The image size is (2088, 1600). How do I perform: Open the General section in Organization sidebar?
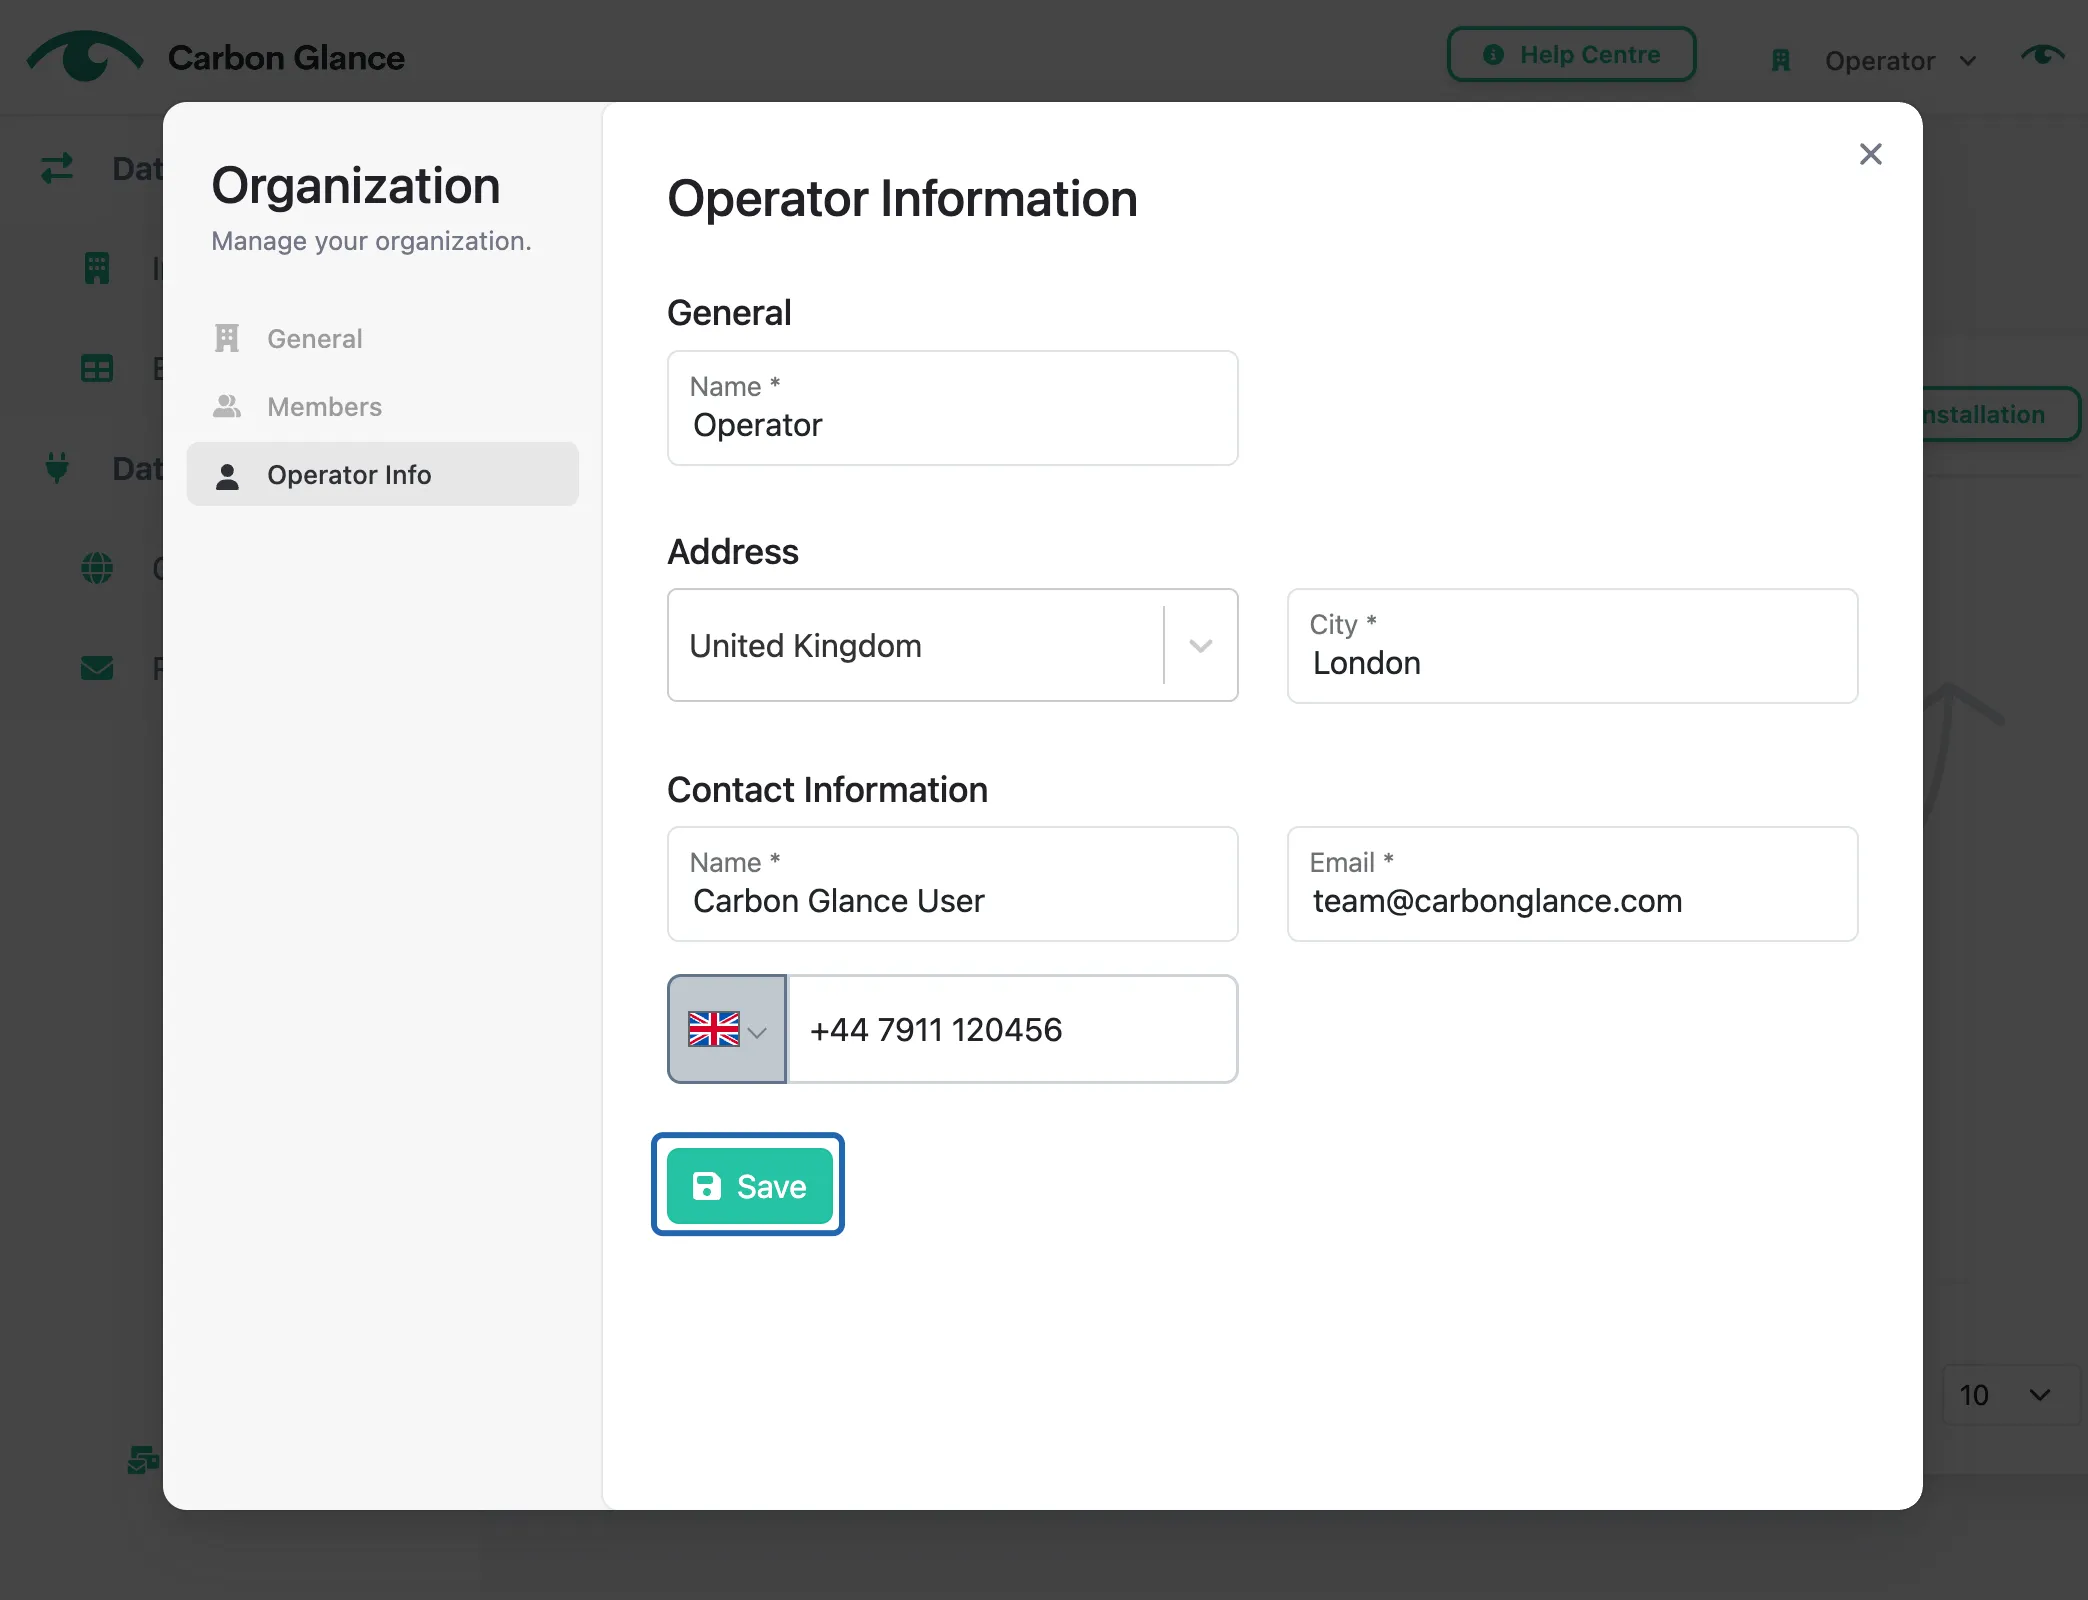[x=382, y=339]
